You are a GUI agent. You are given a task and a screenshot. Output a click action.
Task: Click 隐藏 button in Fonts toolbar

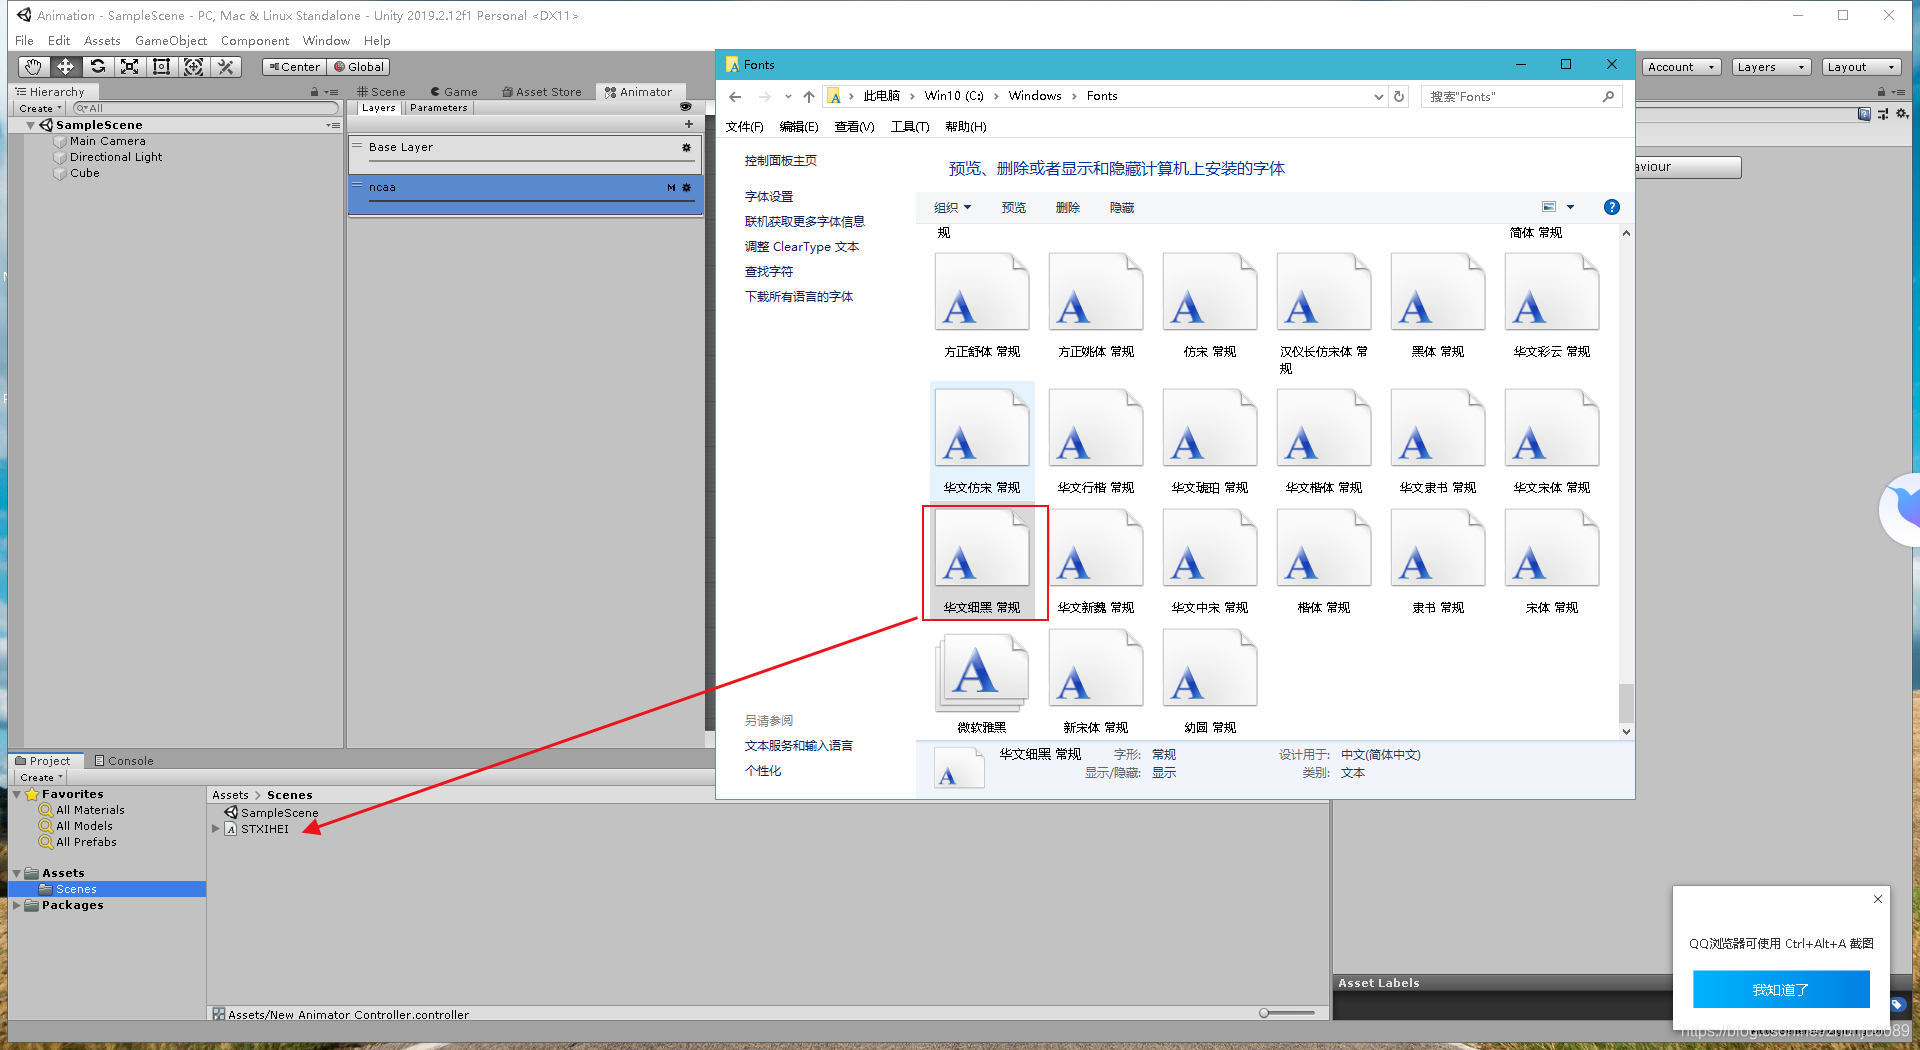(x=1122, y=208)
